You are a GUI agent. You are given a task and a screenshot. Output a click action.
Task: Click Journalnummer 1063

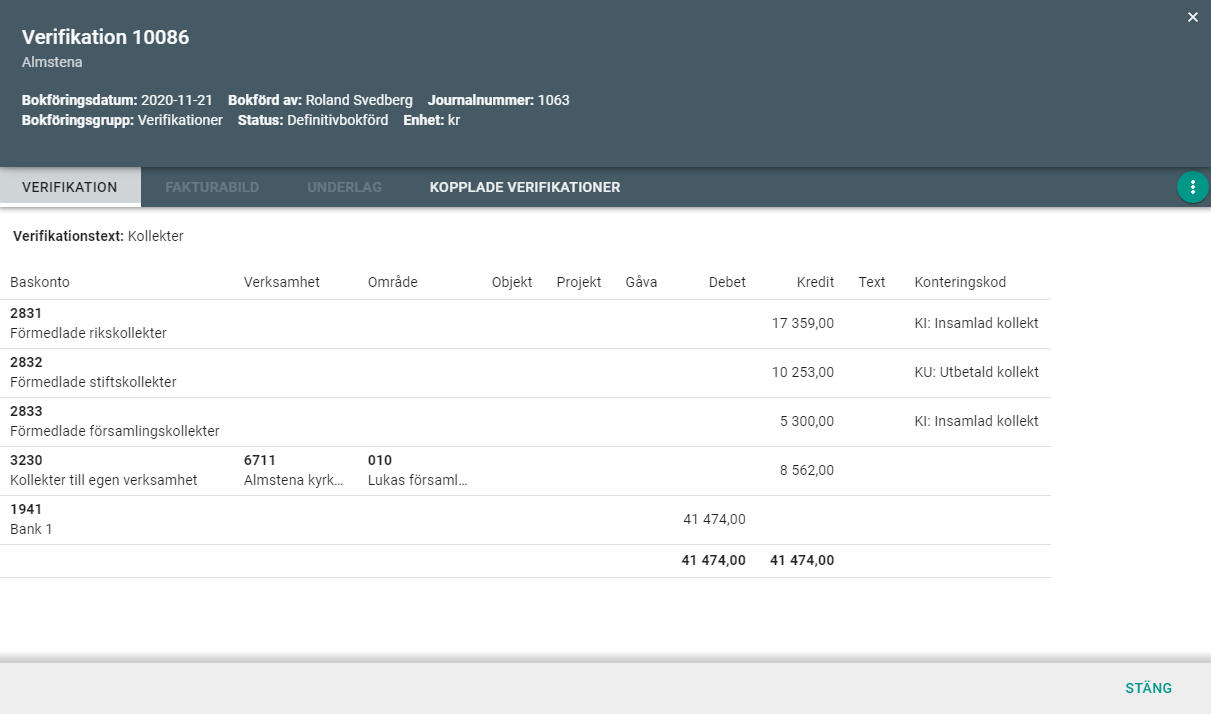[x=499, y=100]
